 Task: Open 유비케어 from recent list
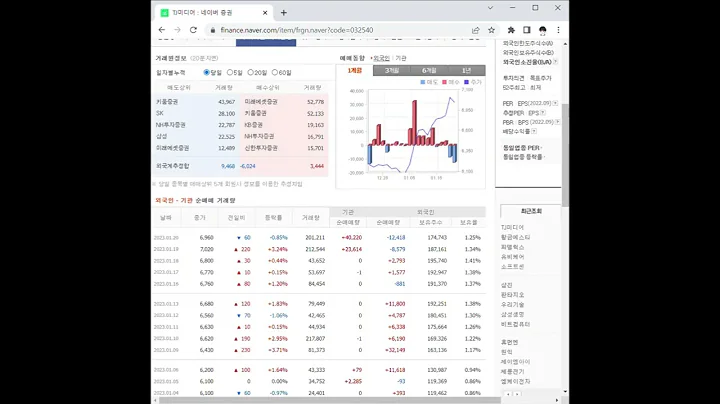[512, 257]
